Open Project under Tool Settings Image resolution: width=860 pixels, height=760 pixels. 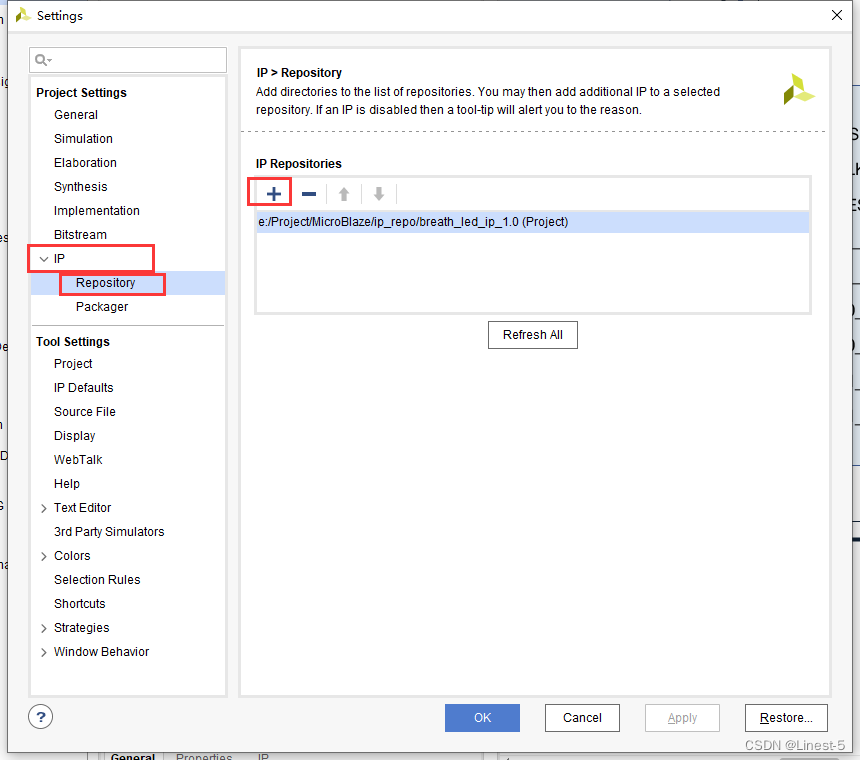click(x=73, y=364)
